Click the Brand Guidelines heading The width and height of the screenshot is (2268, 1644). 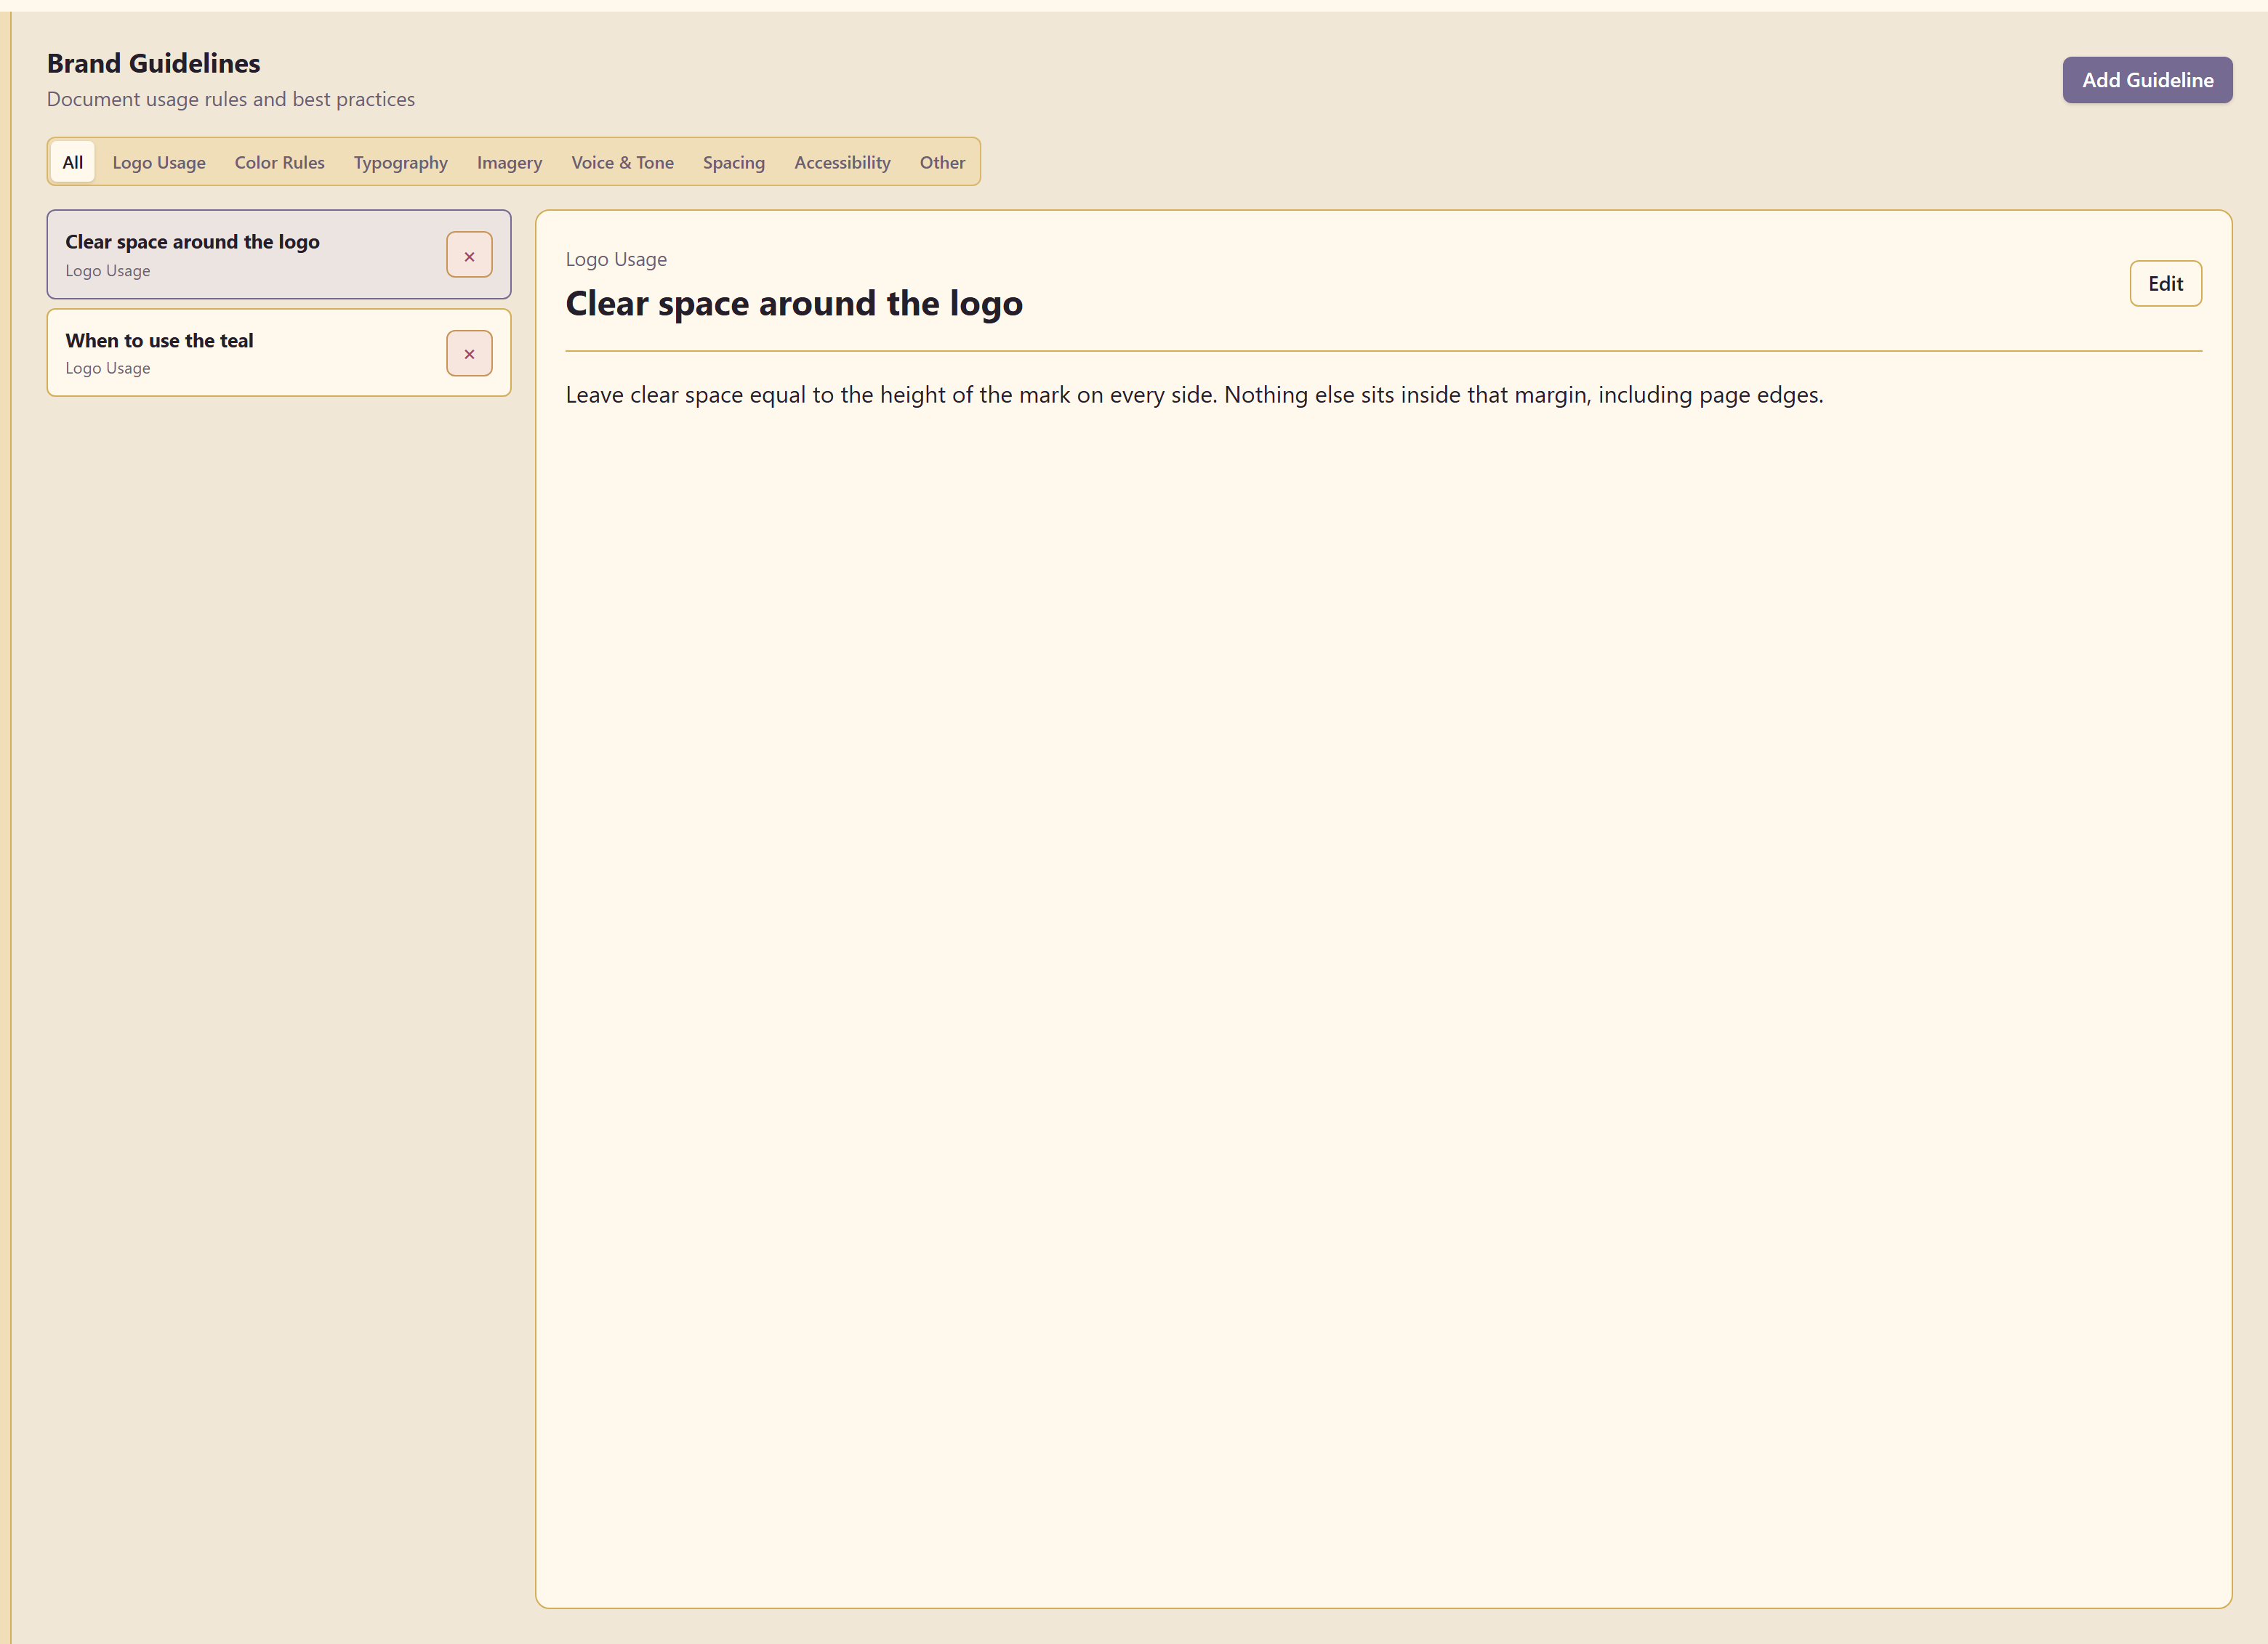[154, 63]
